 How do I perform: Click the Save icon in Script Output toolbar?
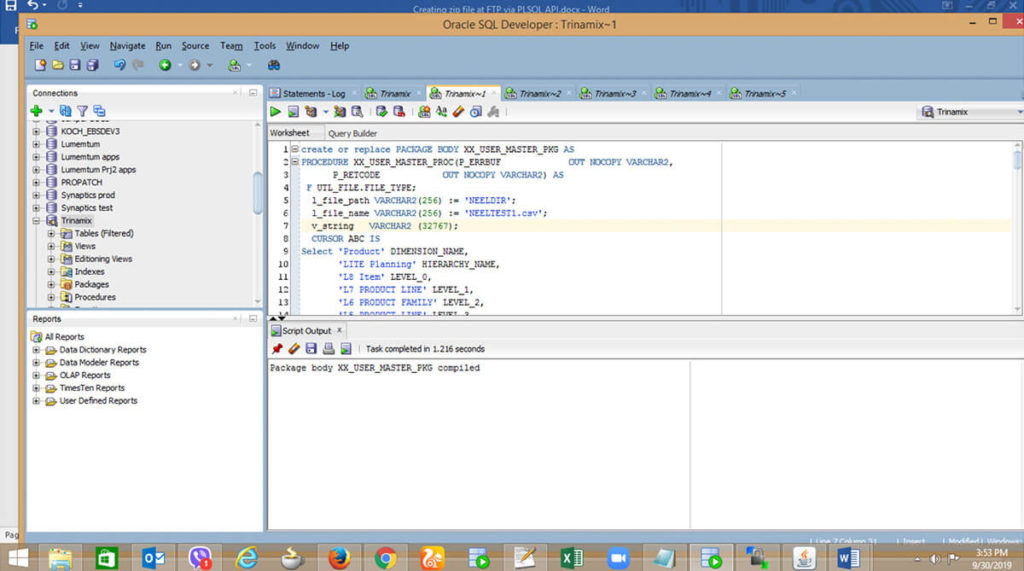[x=311, y=349]
